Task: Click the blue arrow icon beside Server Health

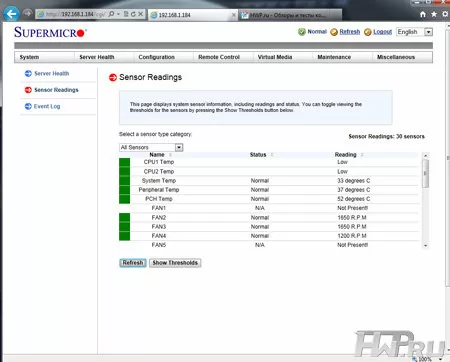Action: pos(28,73)
